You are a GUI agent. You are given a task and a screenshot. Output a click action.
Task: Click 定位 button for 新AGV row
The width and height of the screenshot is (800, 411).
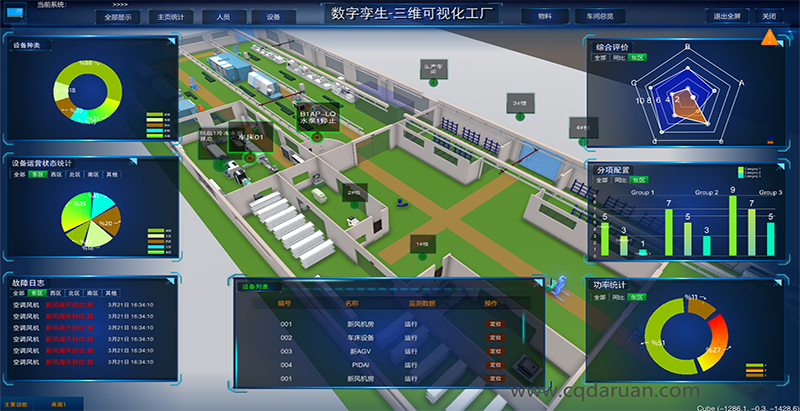coord(493,351)
